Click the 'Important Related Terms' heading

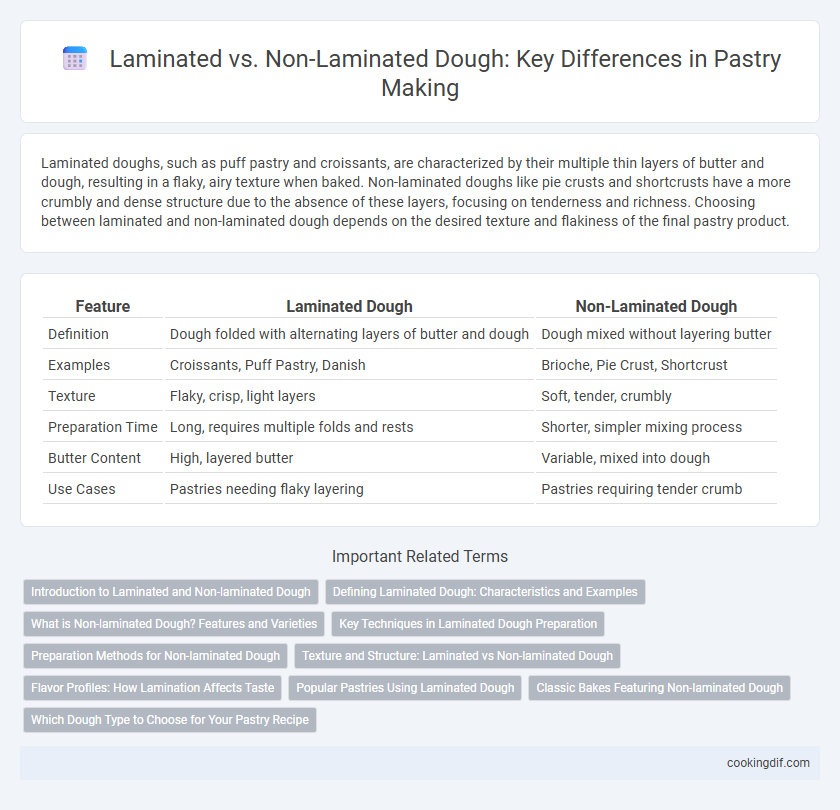click(x=420, y=557)
